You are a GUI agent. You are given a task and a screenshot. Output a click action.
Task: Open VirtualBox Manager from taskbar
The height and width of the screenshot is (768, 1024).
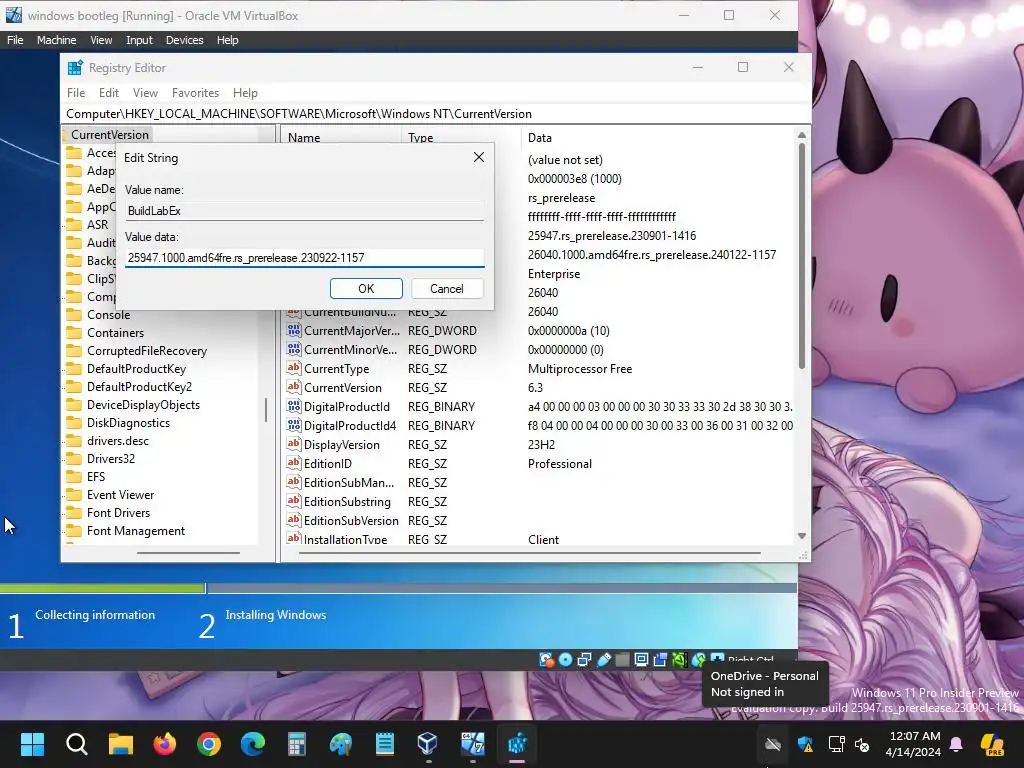(x=428, y=743)
